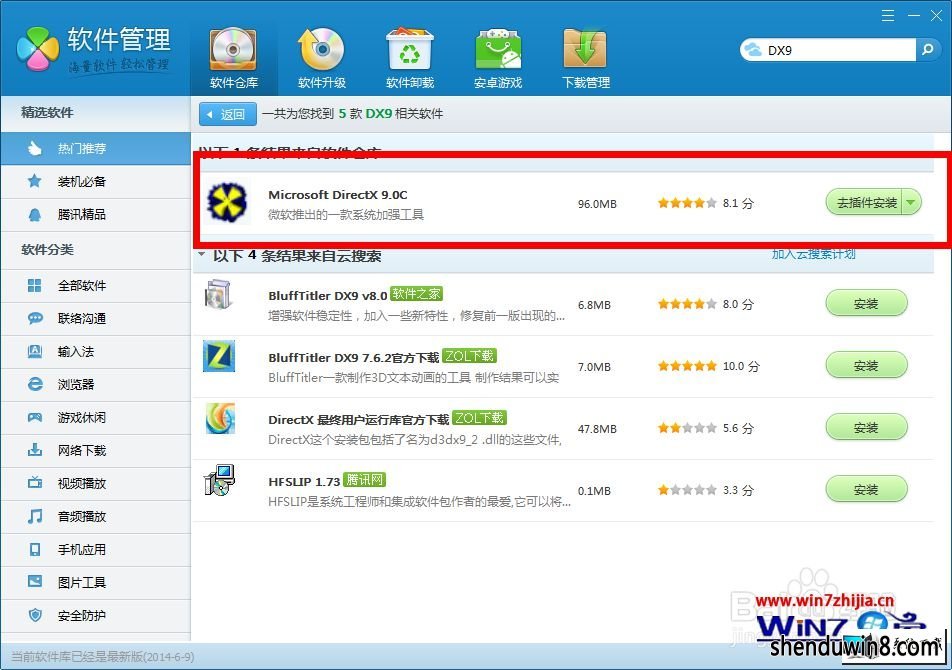Install BluffTitler DX9 7.6.2官方下载
The width and height of the screenshot is (952, 670).
pyautogui.click(x=866, y=365)
